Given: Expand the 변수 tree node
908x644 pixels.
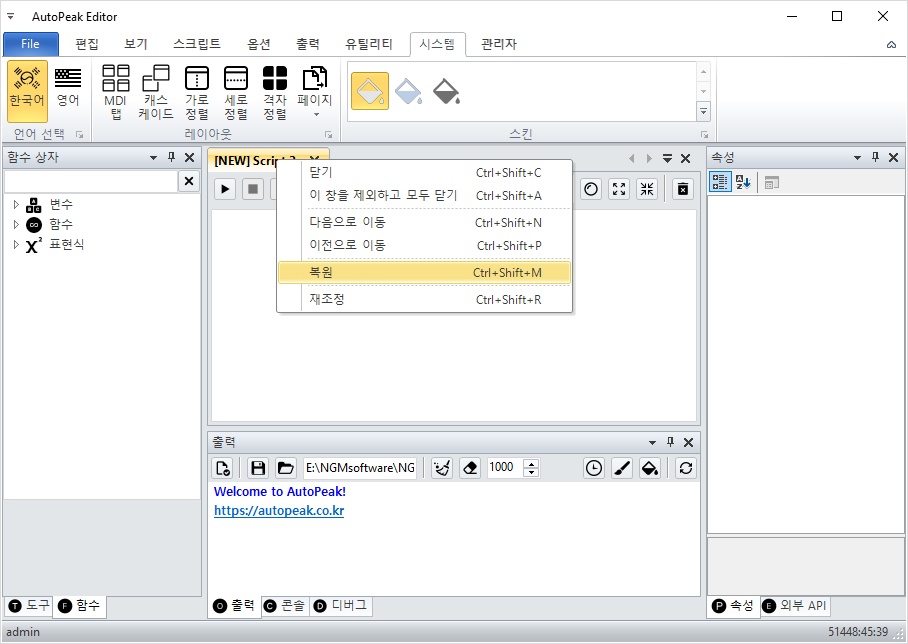Looking at the screenshot, I should click(x=16, y=204).
